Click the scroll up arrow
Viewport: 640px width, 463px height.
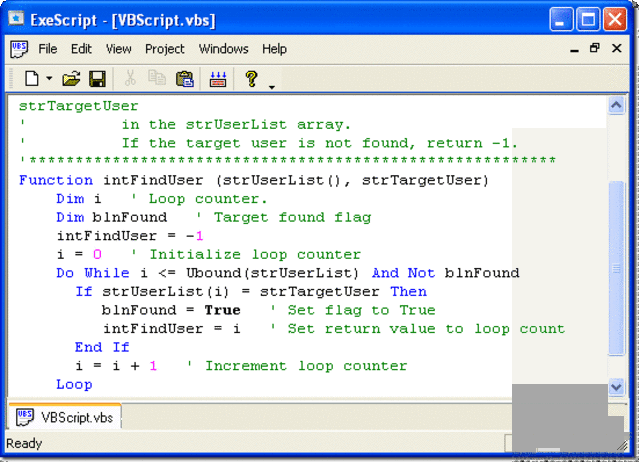click(616, 105)
